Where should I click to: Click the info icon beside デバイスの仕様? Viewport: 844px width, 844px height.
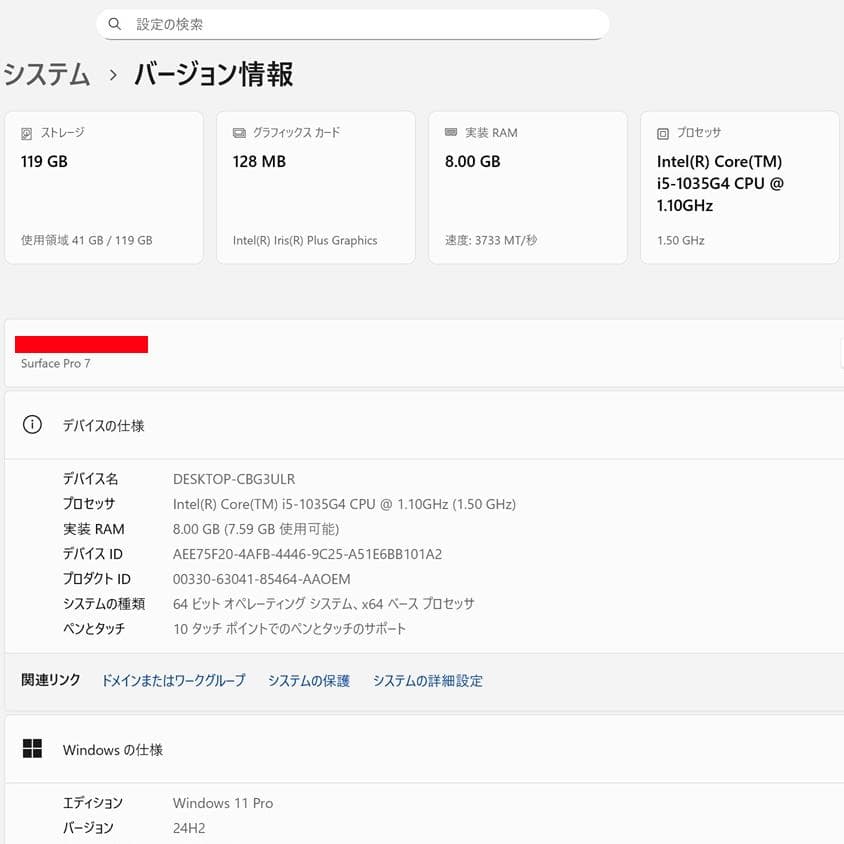(31, 424)
